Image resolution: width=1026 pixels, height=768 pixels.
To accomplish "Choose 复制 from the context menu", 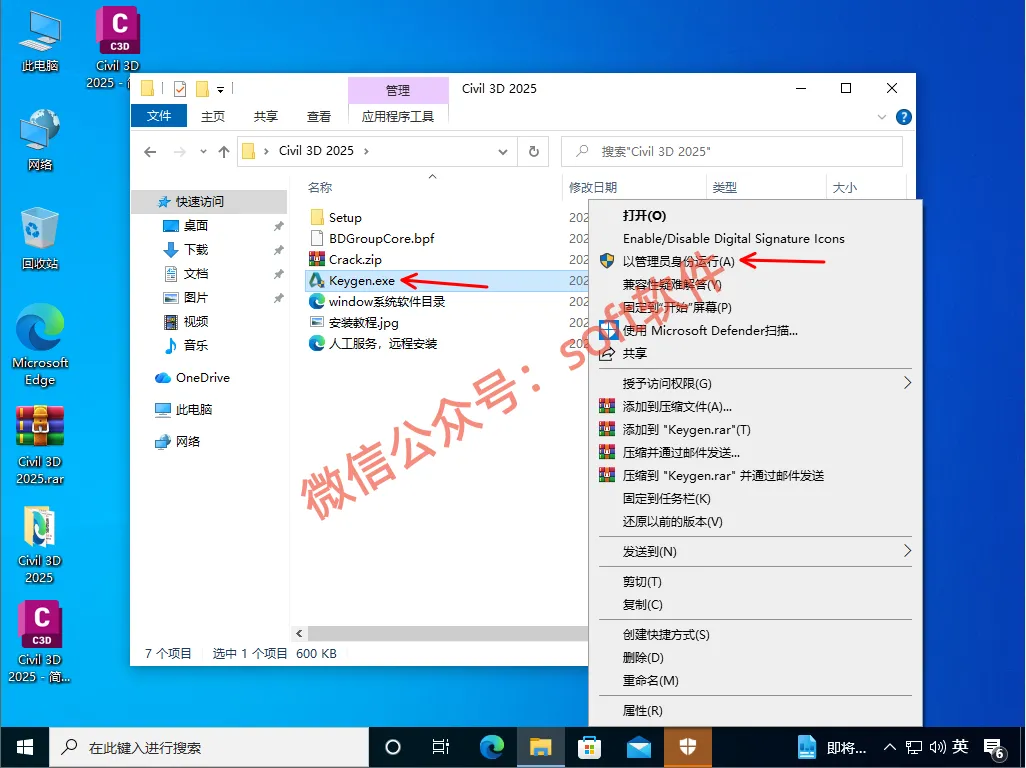I will (643, 604).
